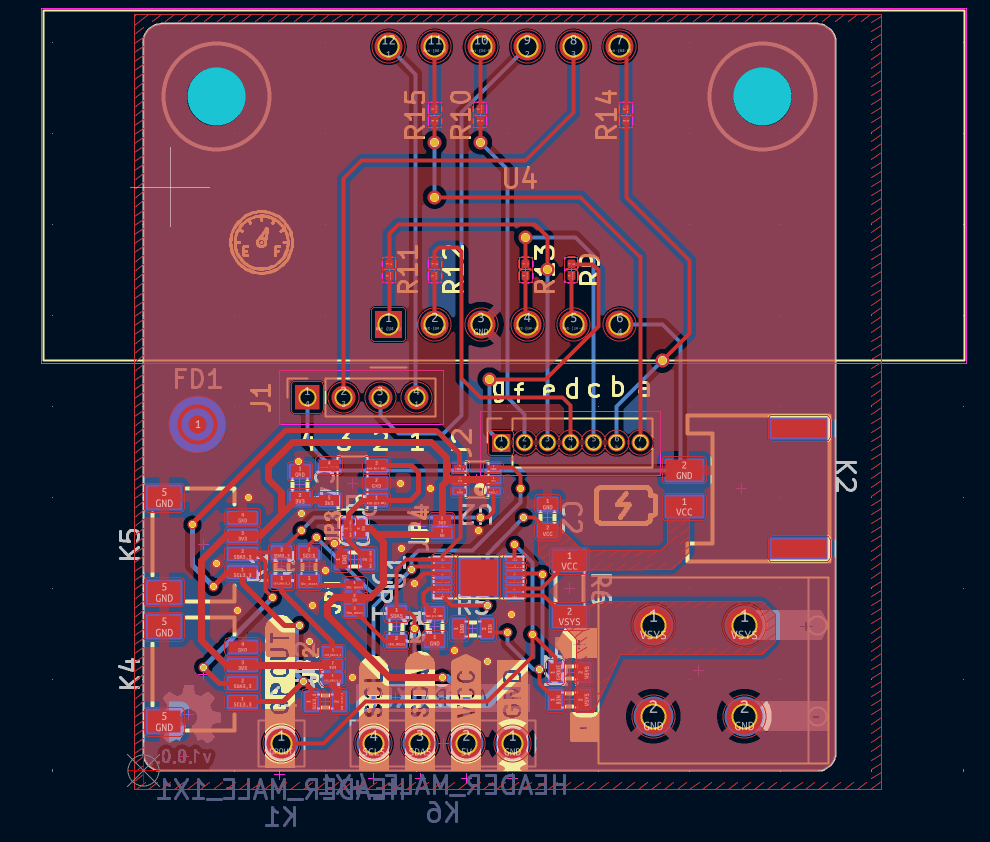Click the K2 pad 1 labeled VCC
Viewport: 990px width, 842px height.
[684, 506]
